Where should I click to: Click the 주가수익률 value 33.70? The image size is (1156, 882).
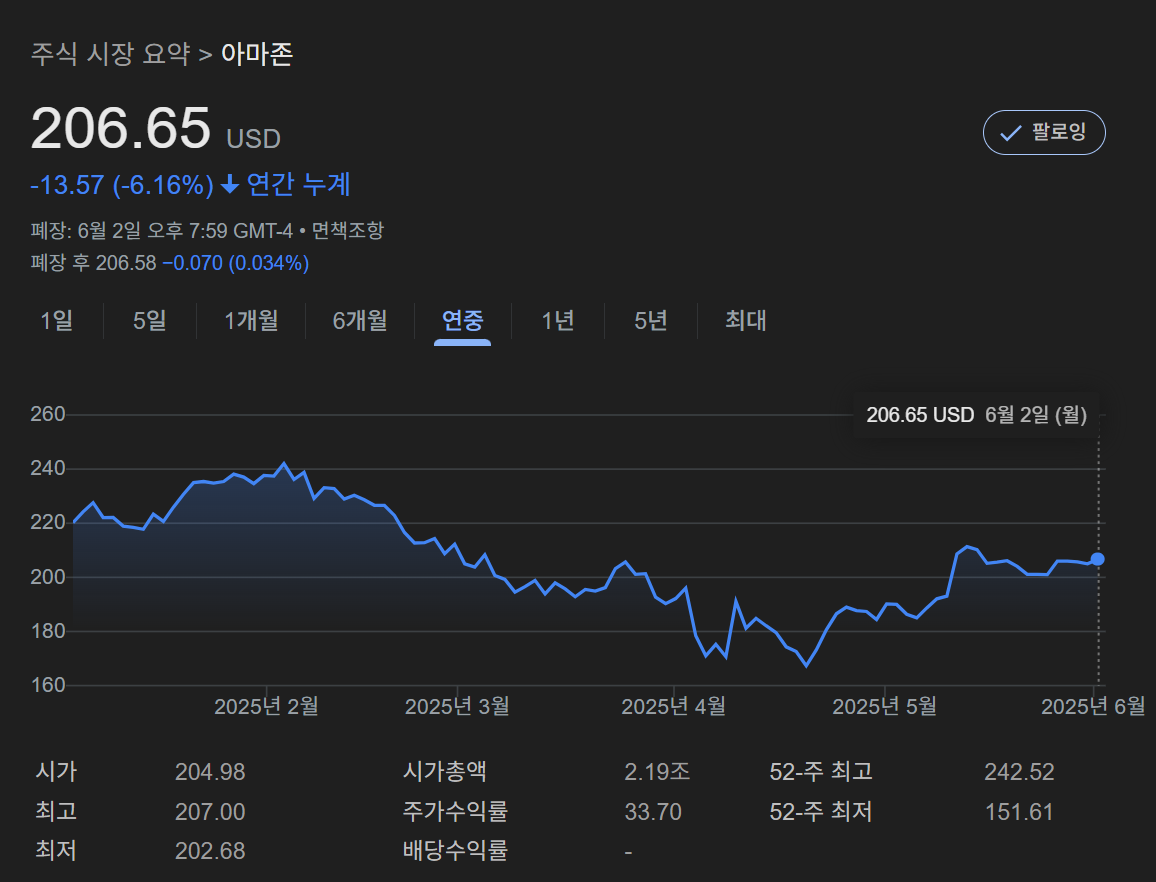[653, 812]
